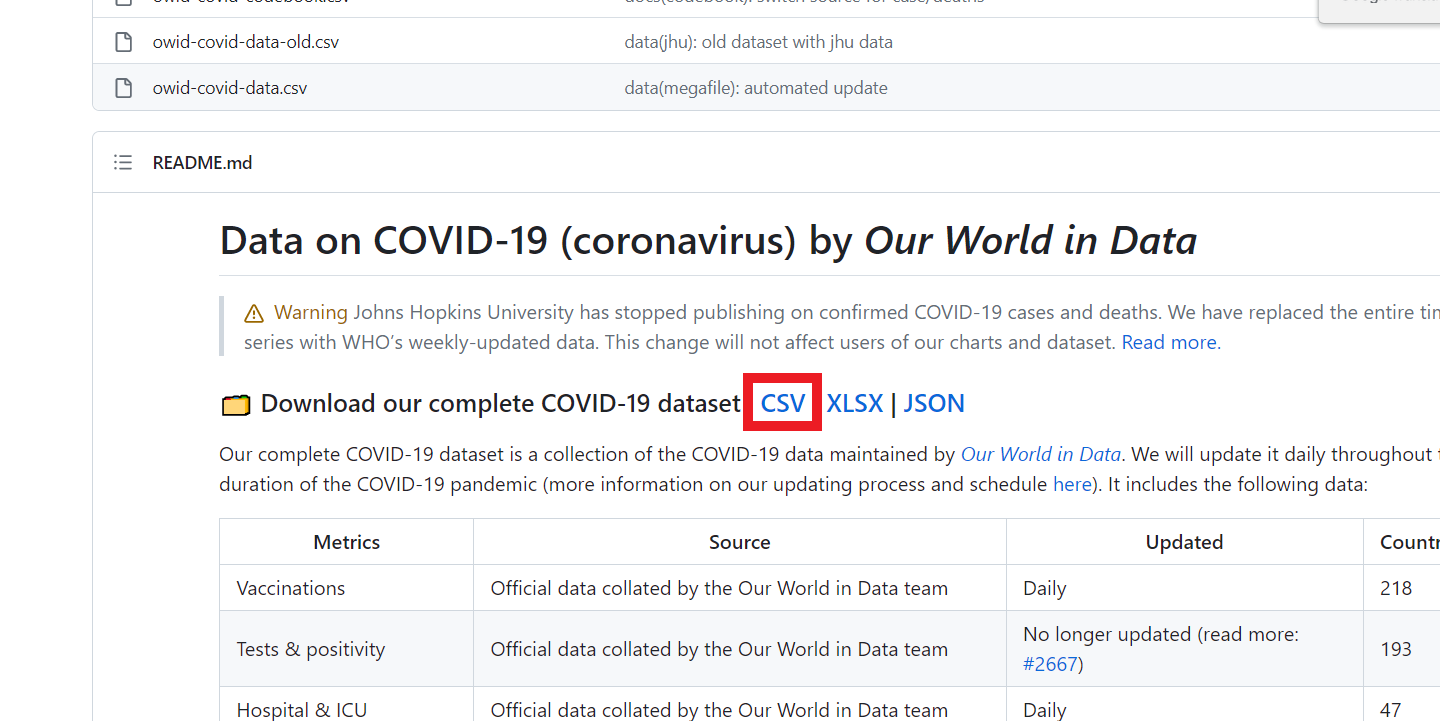The image size is (1440, 721).
Task: Click the file icon beside owid-covid-data.csv
Action: (123, 88)
